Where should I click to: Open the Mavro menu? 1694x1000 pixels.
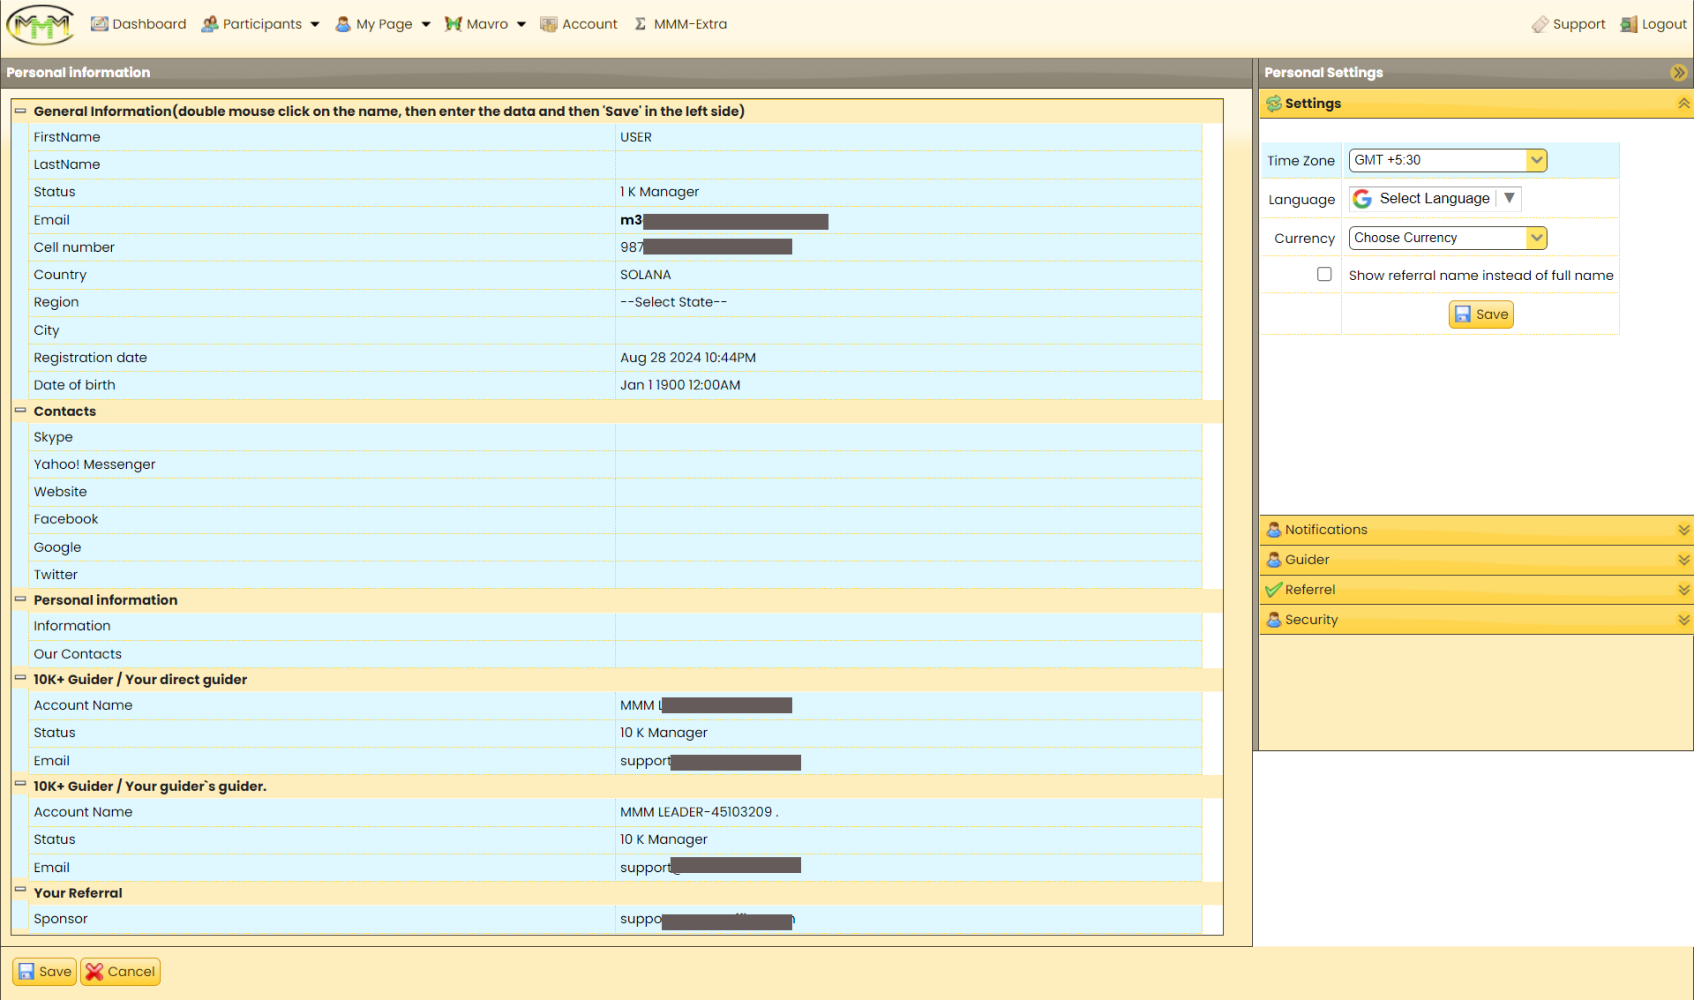click(486, 24)
